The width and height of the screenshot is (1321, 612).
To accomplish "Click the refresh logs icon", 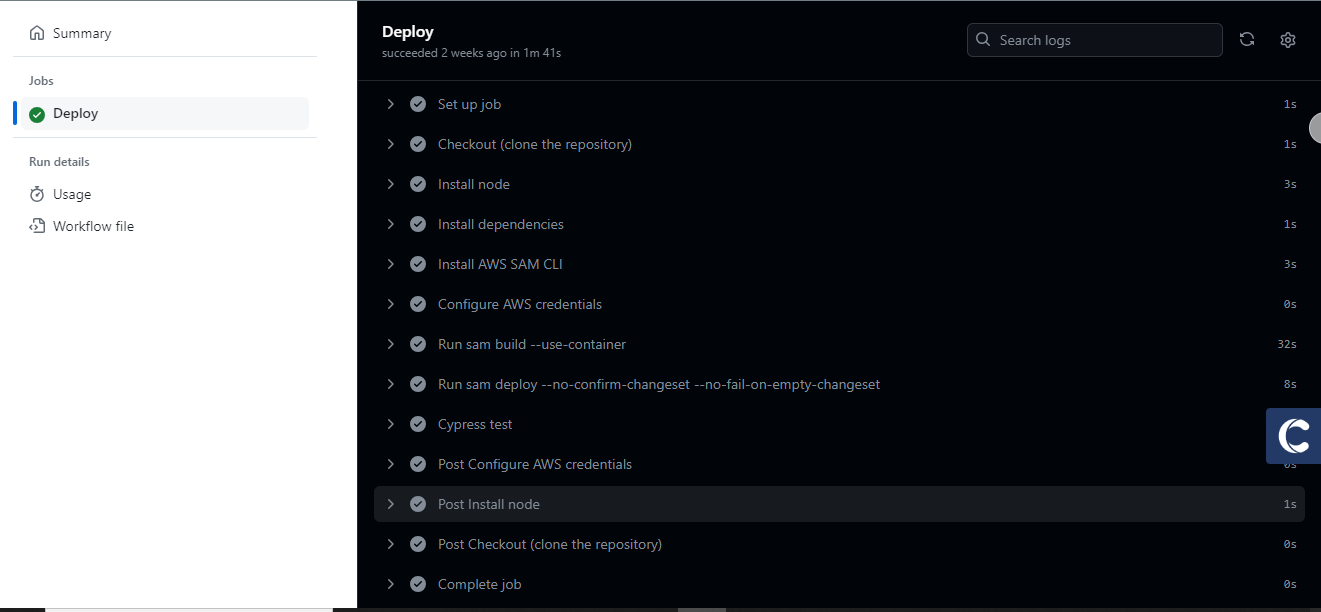I will [1247, 40].
